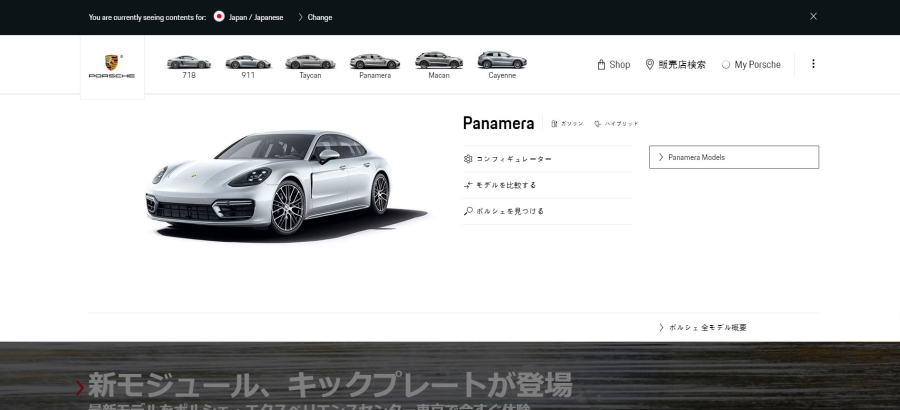The width and height of the screenshot is (900, 410).
Task: Click Change to switch country
Action: point(320,17)
